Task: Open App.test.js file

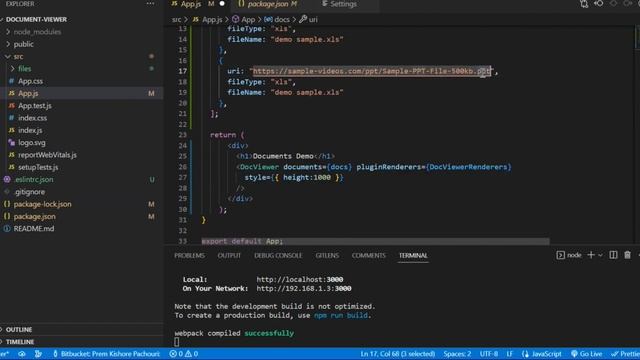Action: tap(35, 105)
